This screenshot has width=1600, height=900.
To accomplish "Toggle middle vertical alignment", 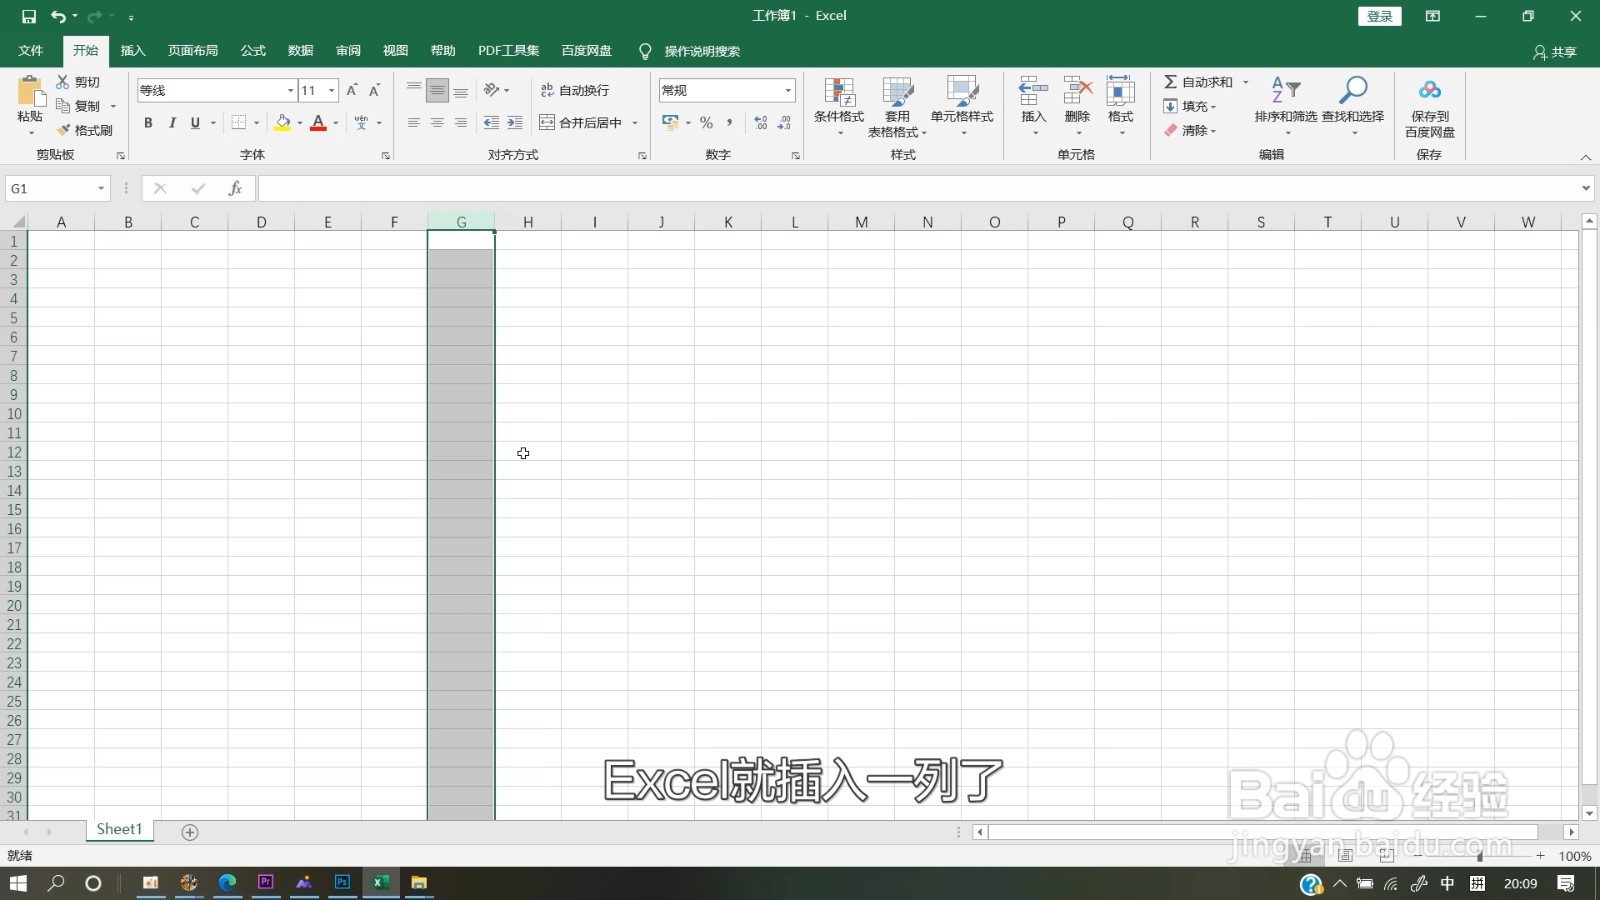I will (437, 90).
